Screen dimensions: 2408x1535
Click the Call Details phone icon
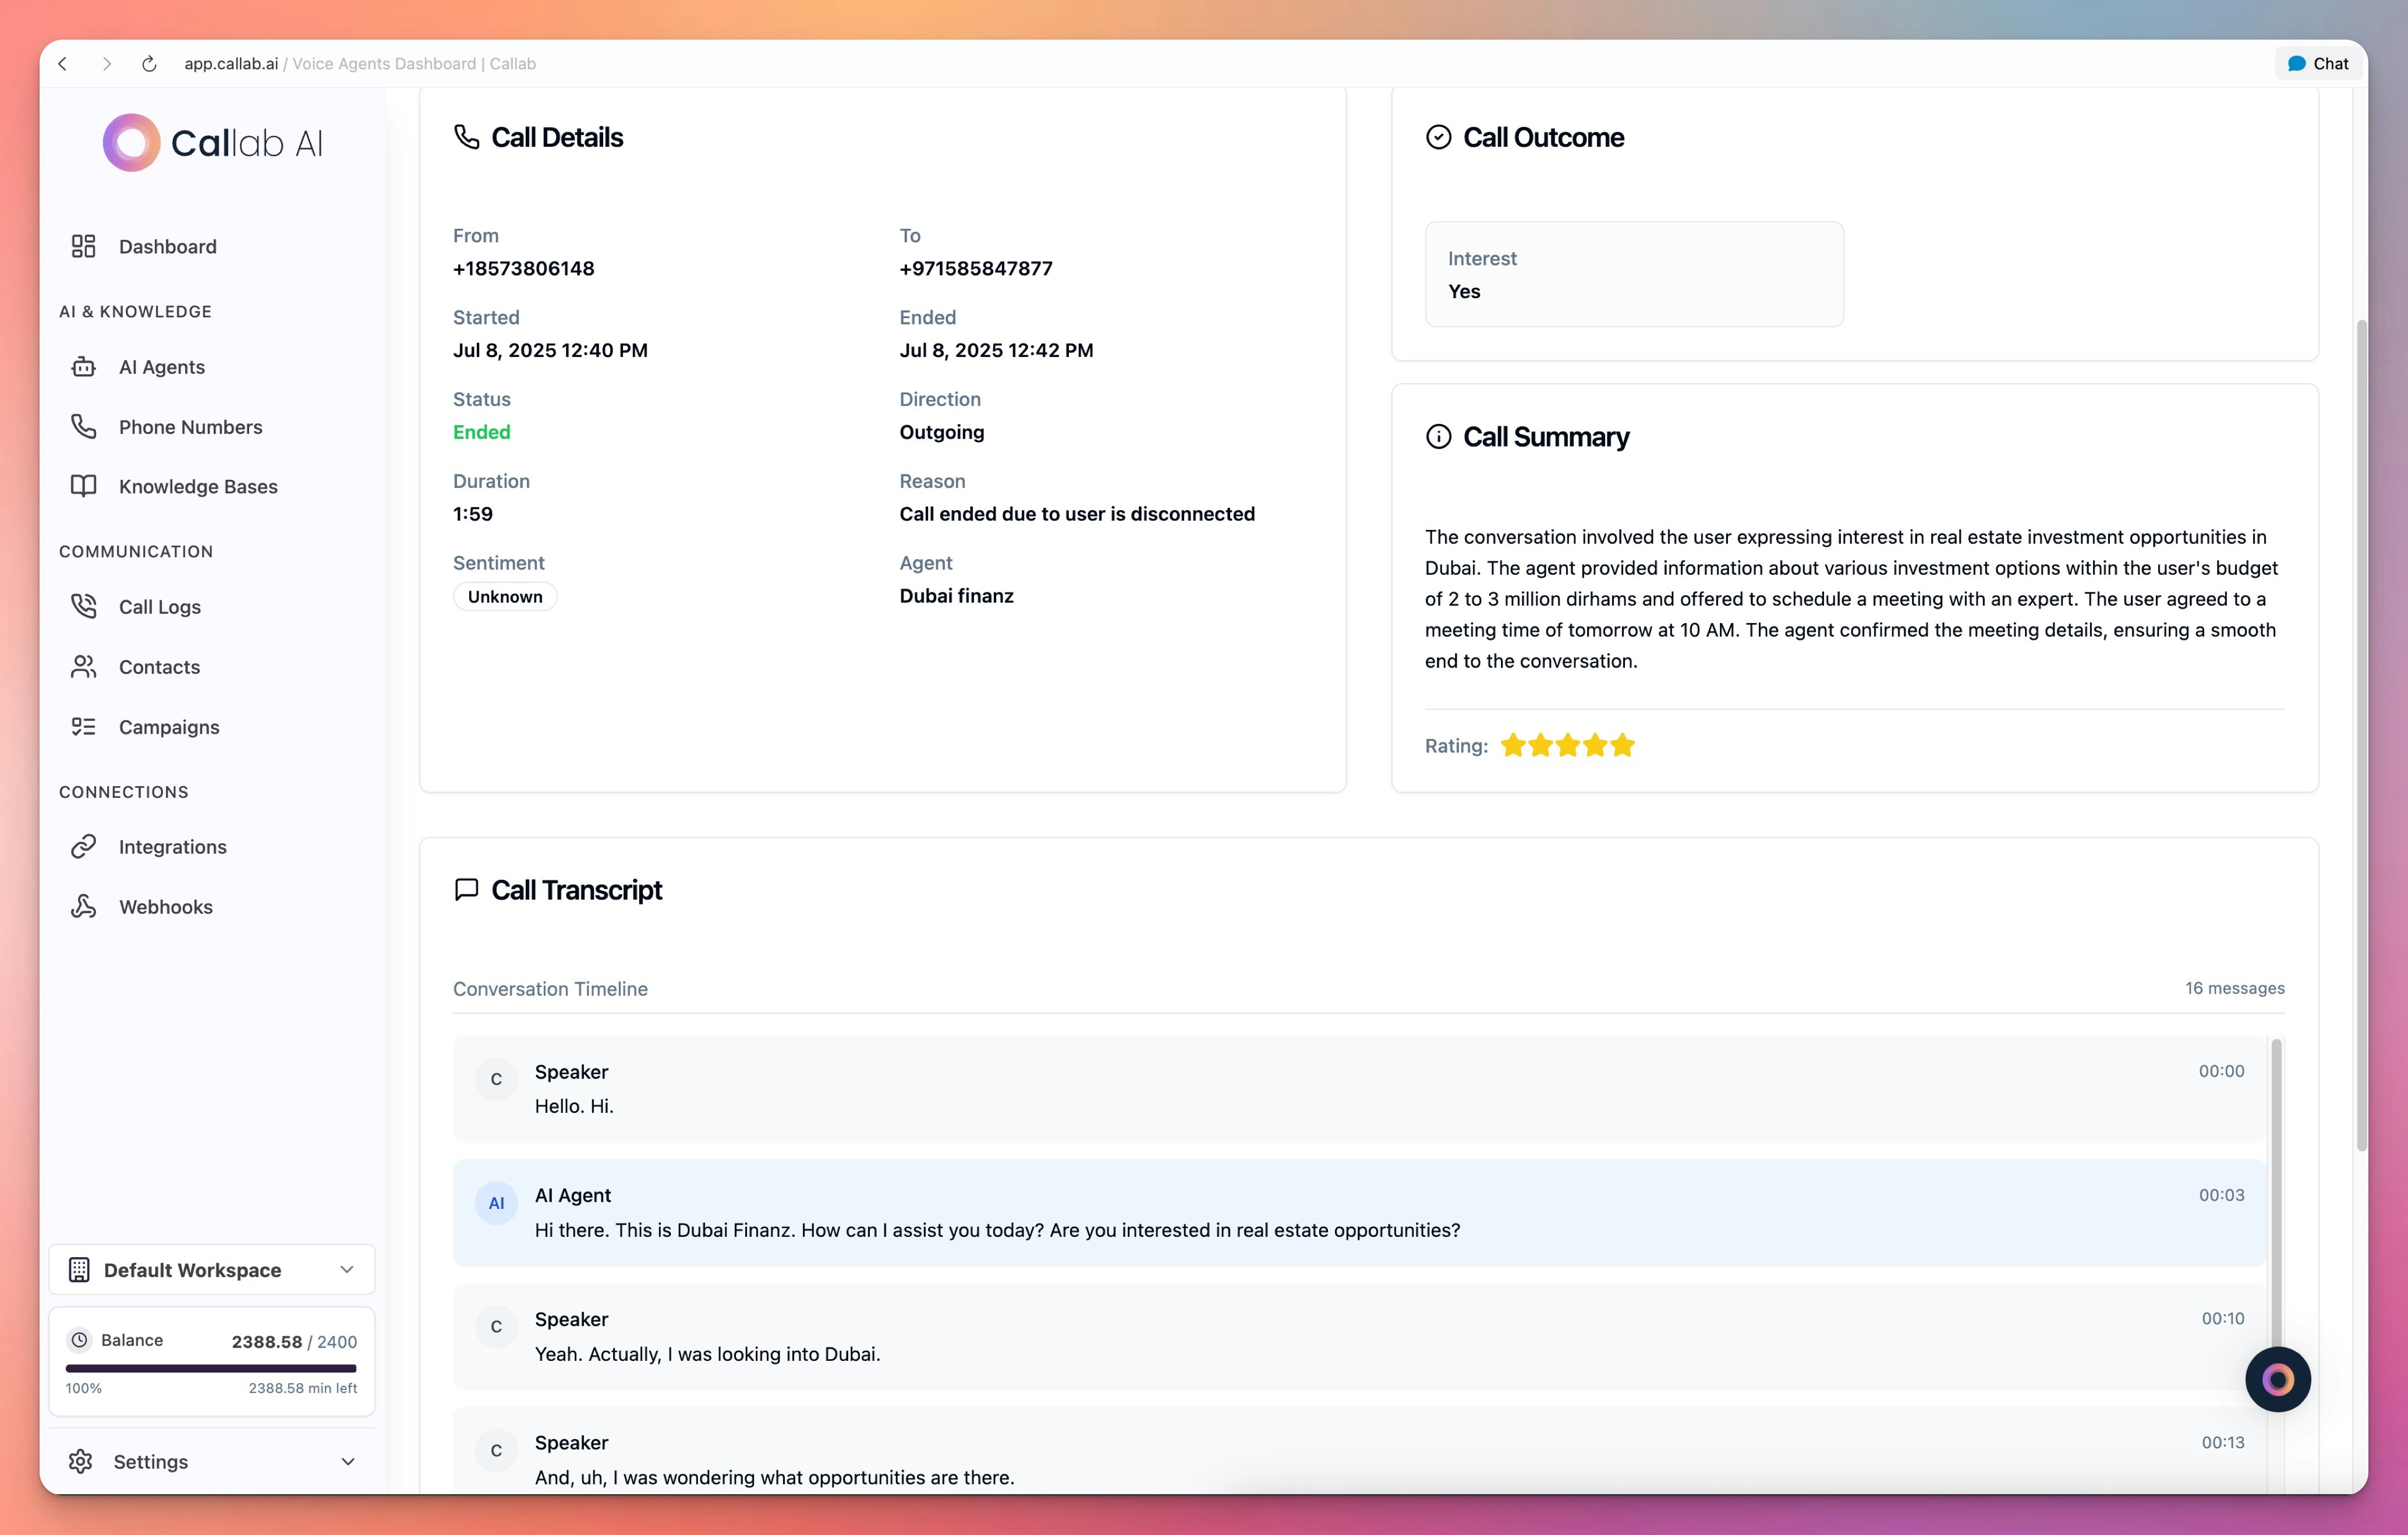point(466,137)
